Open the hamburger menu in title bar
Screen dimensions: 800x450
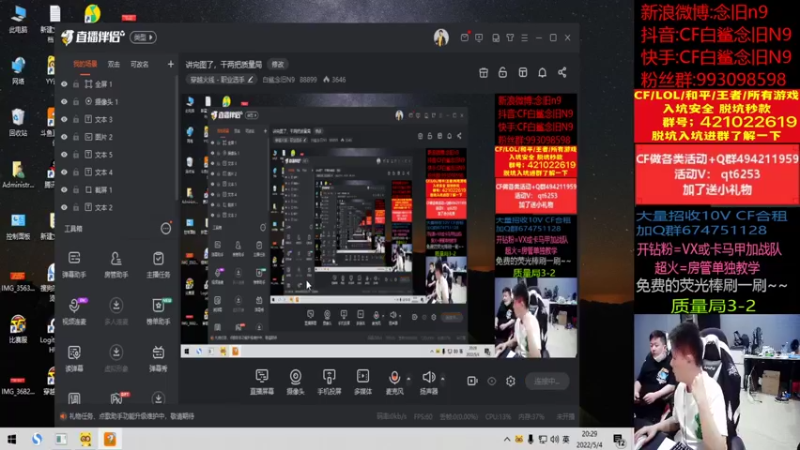click(524, 38)
